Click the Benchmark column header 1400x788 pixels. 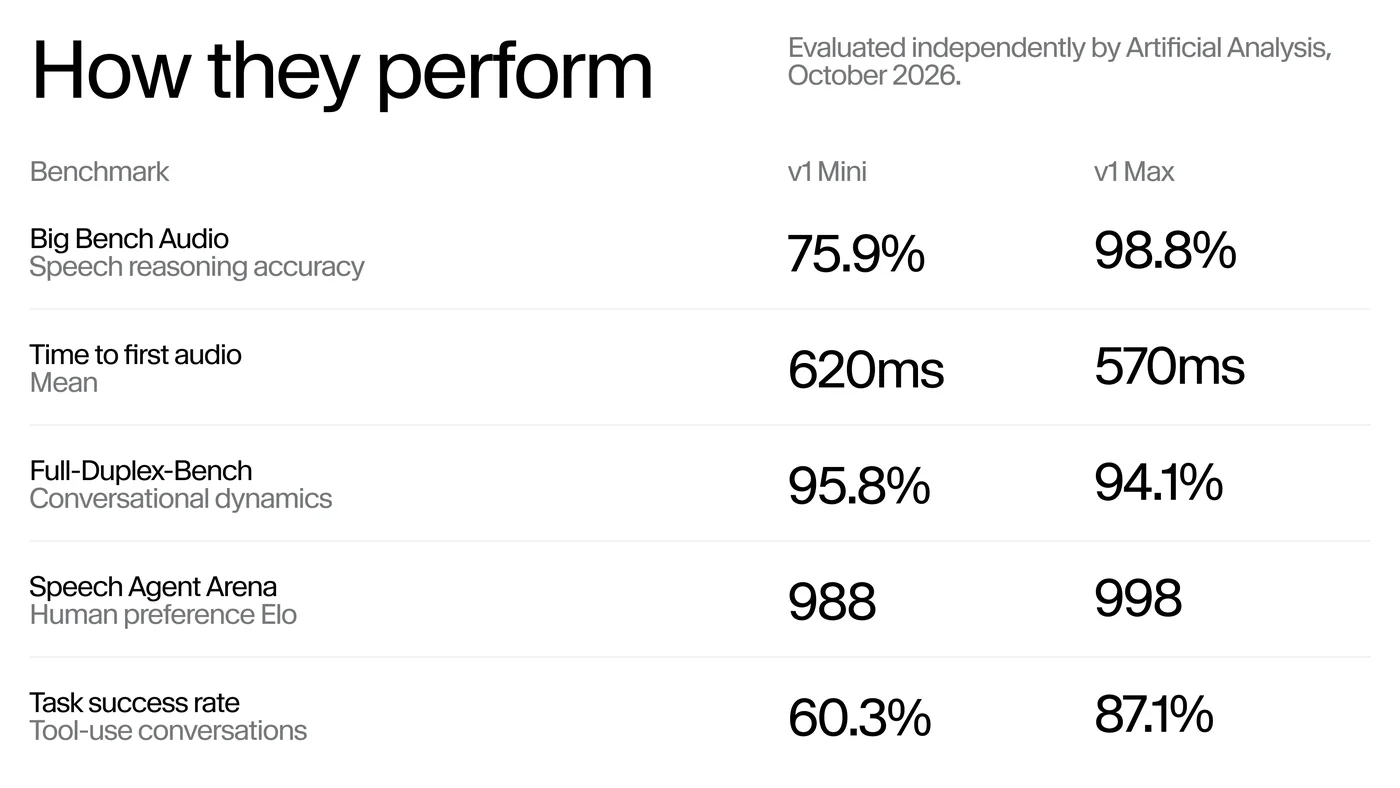pos(99,172)
